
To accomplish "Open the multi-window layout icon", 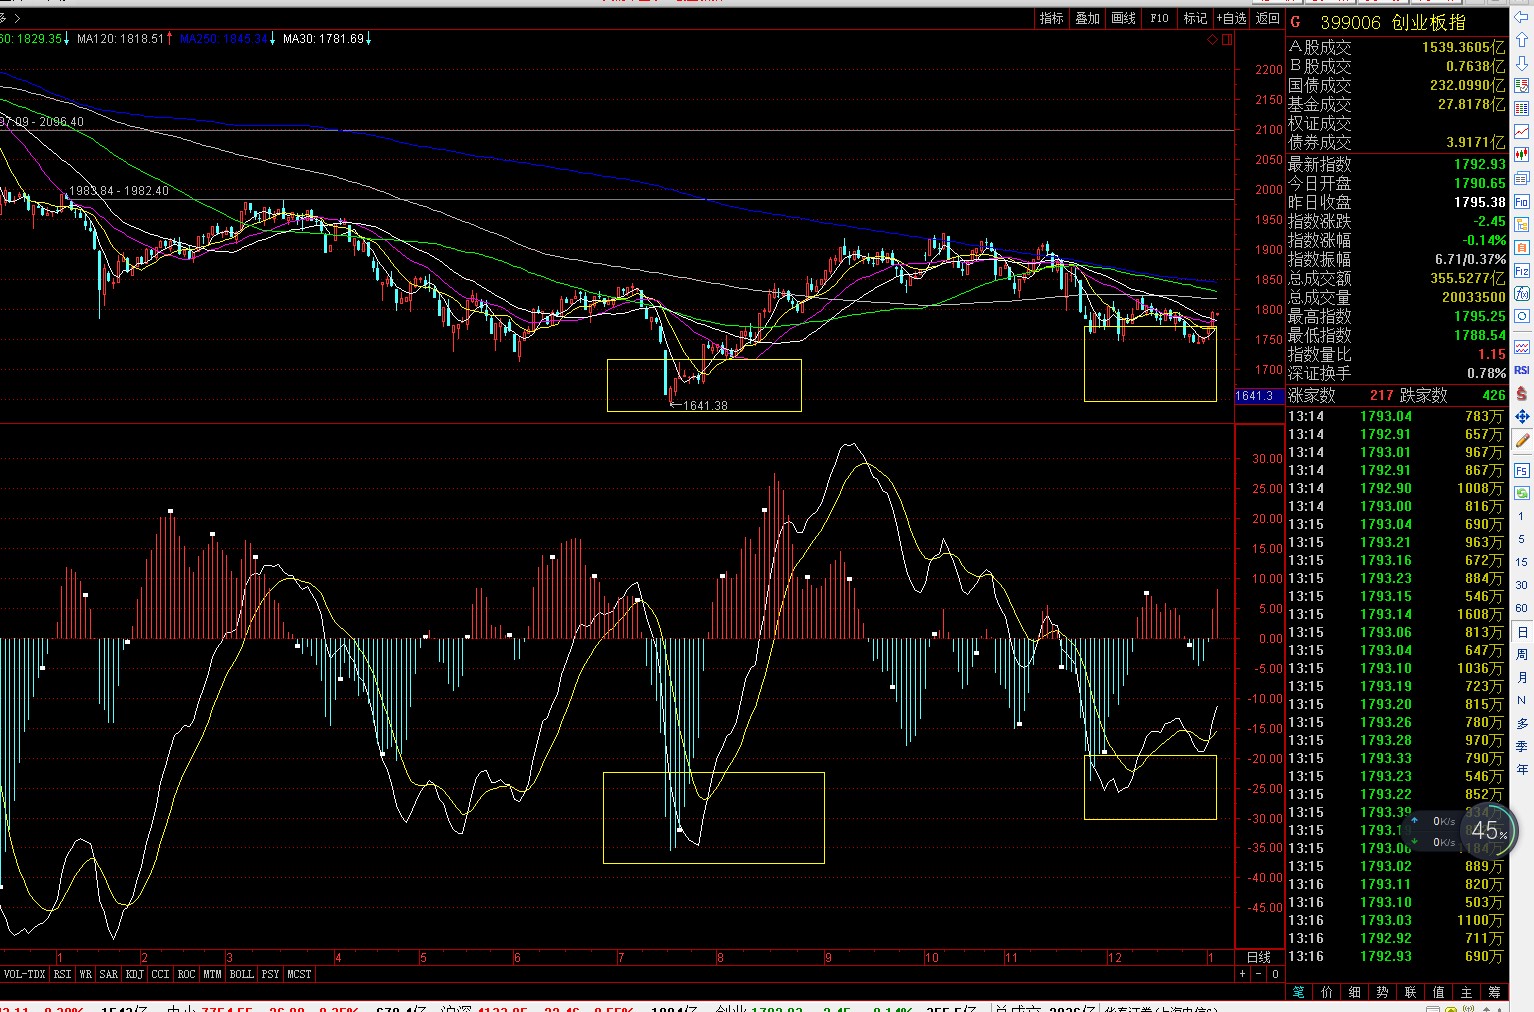I will pyautogui.click(x=1521, y=177).
